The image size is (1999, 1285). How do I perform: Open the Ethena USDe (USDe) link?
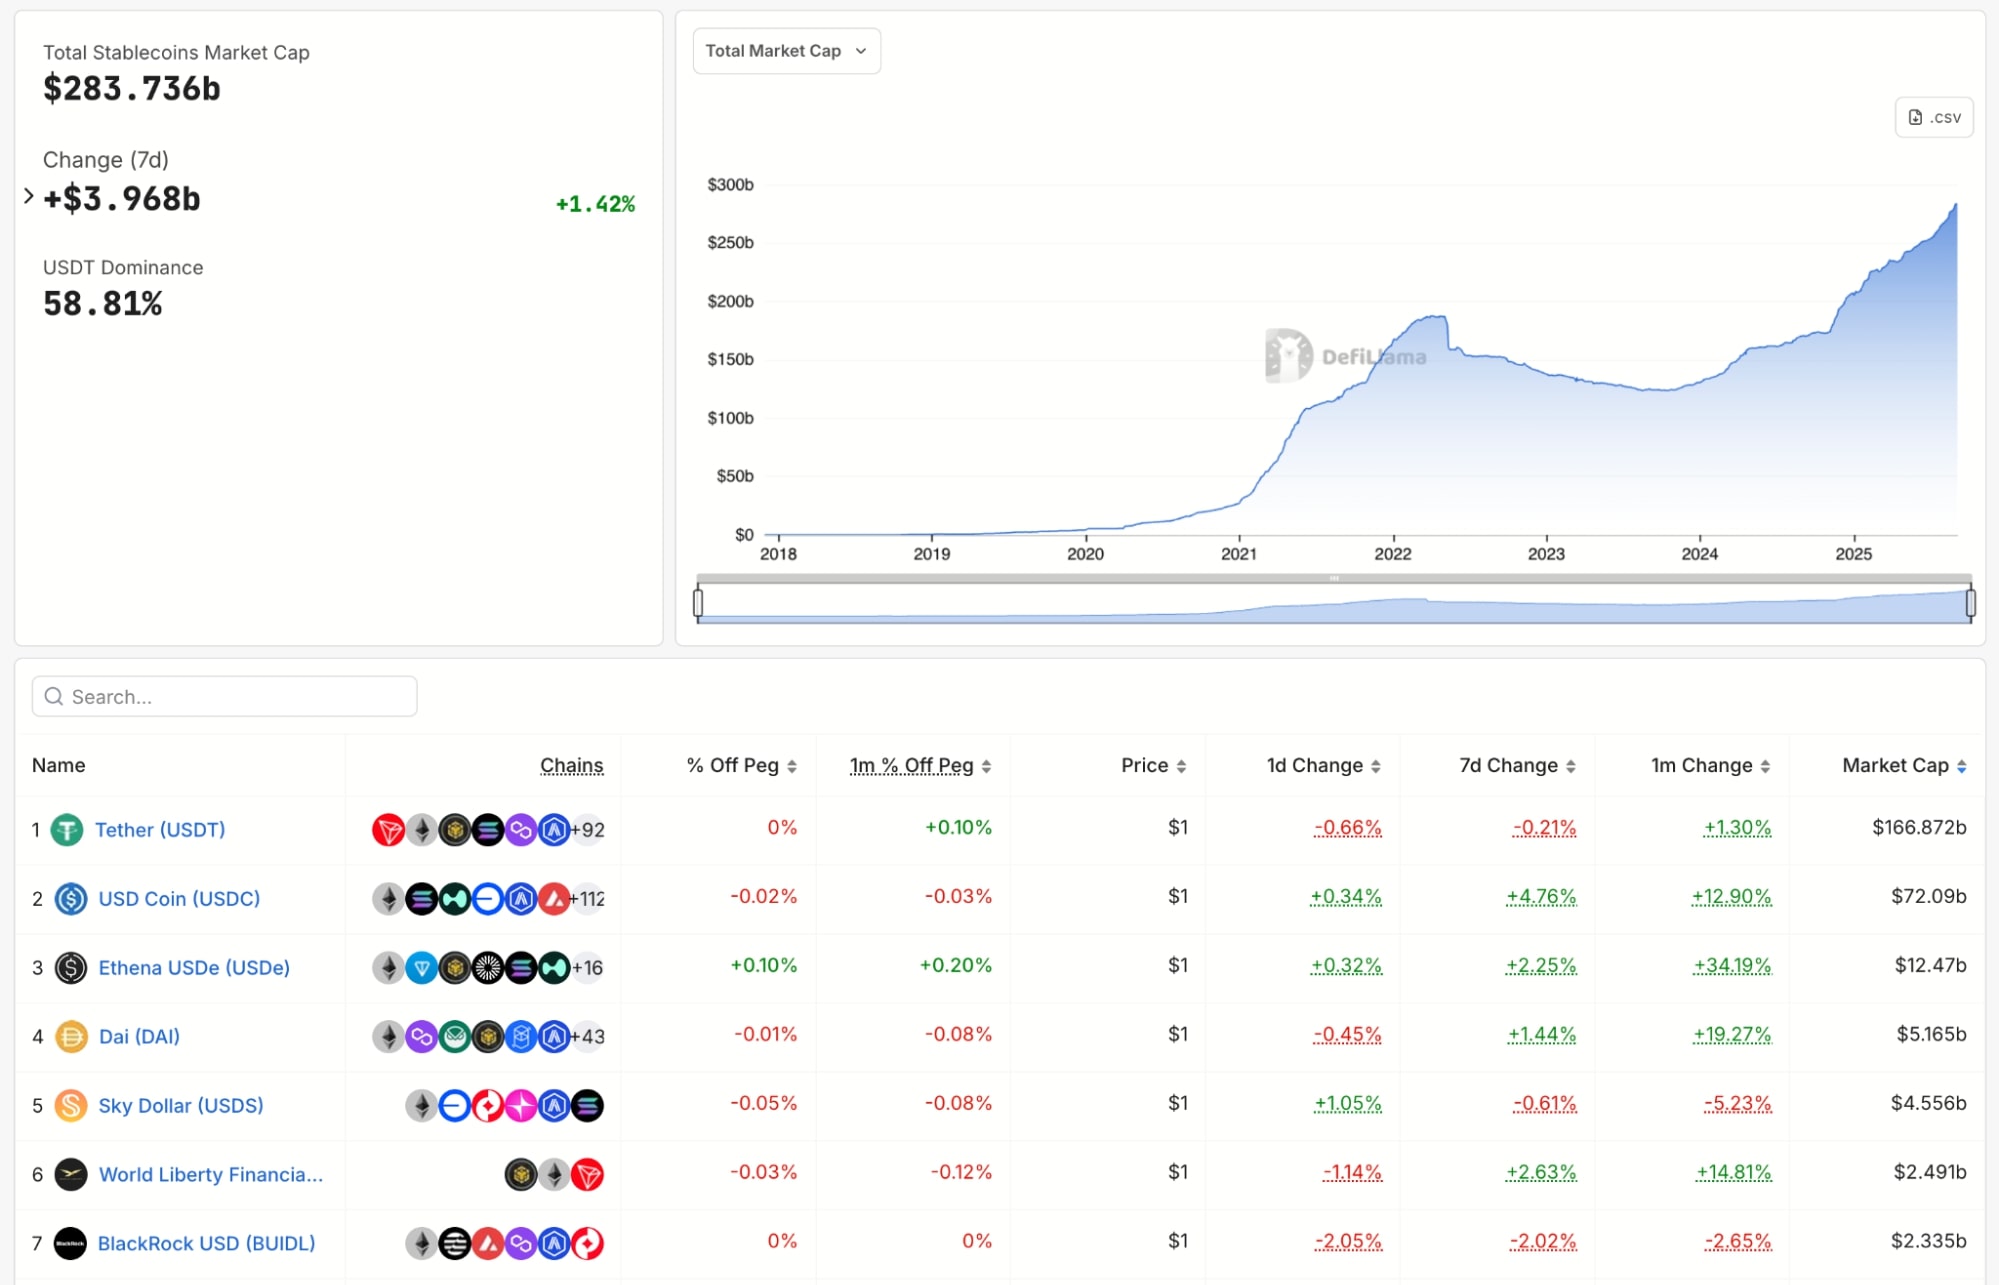point(194,968)
